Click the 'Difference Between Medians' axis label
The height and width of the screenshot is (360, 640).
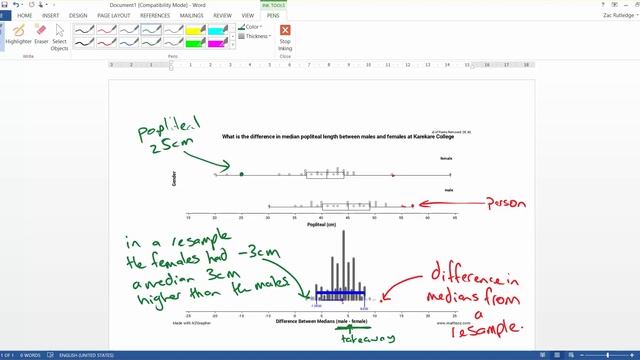tap(321, 321)
